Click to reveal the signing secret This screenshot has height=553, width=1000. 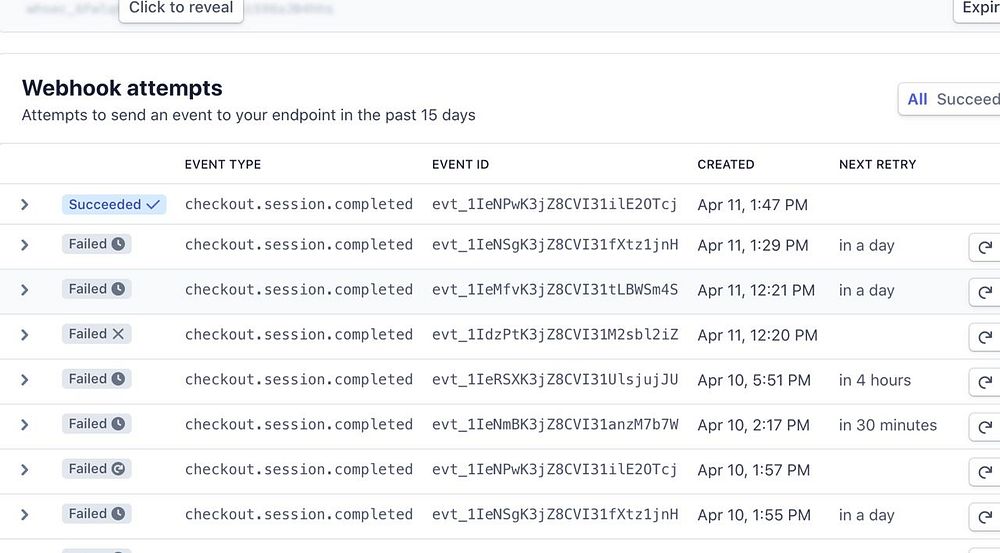pyautogui.click(x=181, y=8)
